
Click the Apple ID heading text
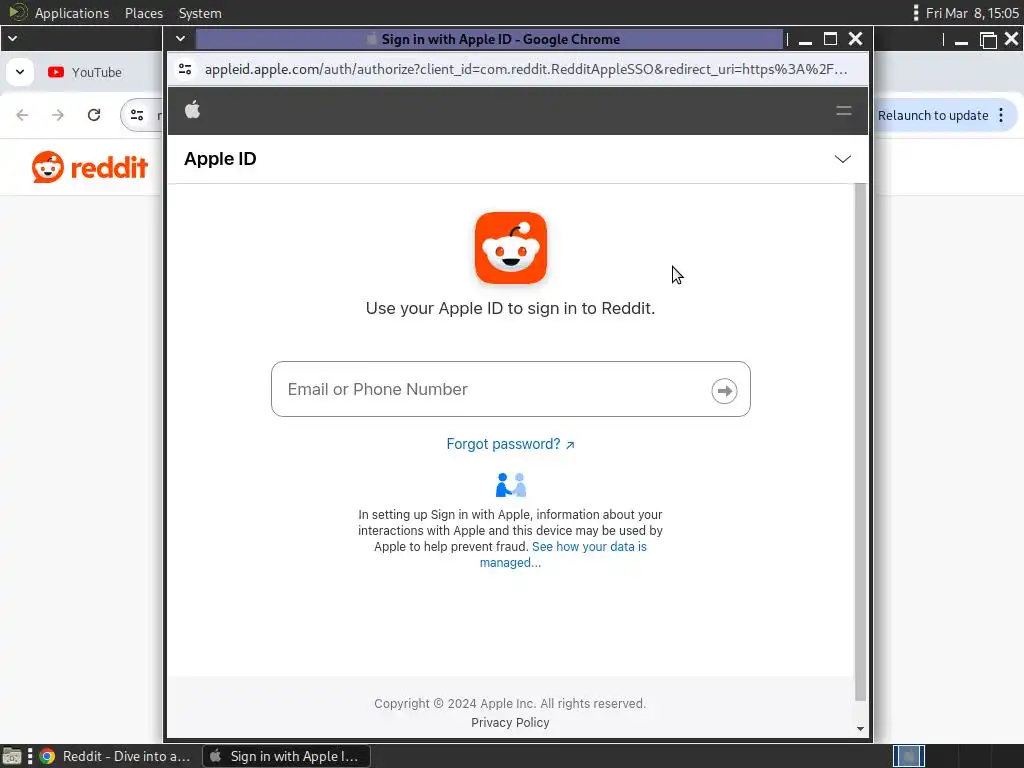pos(220,159)
